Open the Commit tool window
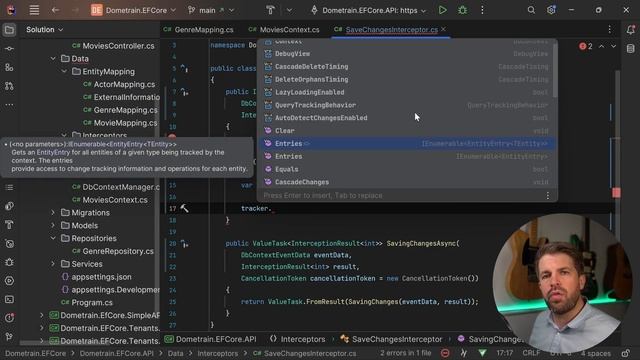The height and width of the screenshot is (360, 640). [x=9, y=49]
